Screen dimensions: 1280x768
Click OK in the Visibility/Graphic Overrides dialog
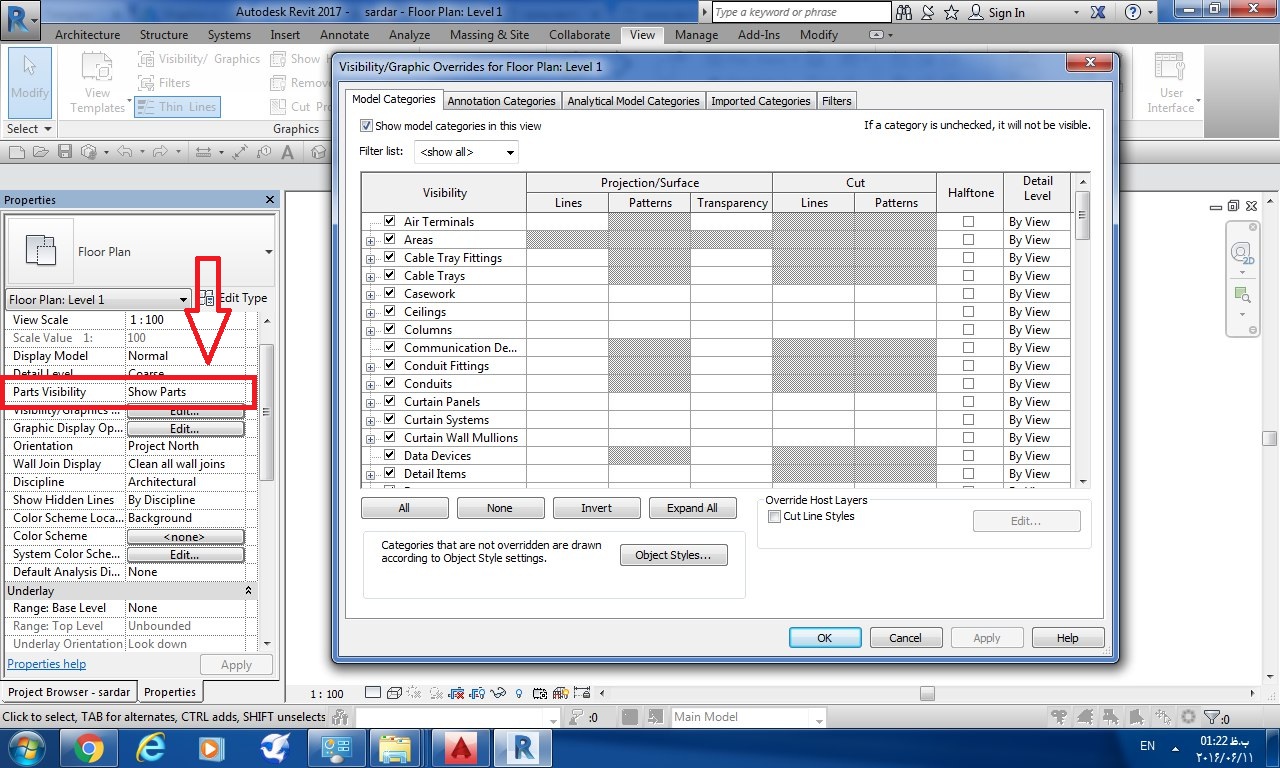[x=824, y=638]
